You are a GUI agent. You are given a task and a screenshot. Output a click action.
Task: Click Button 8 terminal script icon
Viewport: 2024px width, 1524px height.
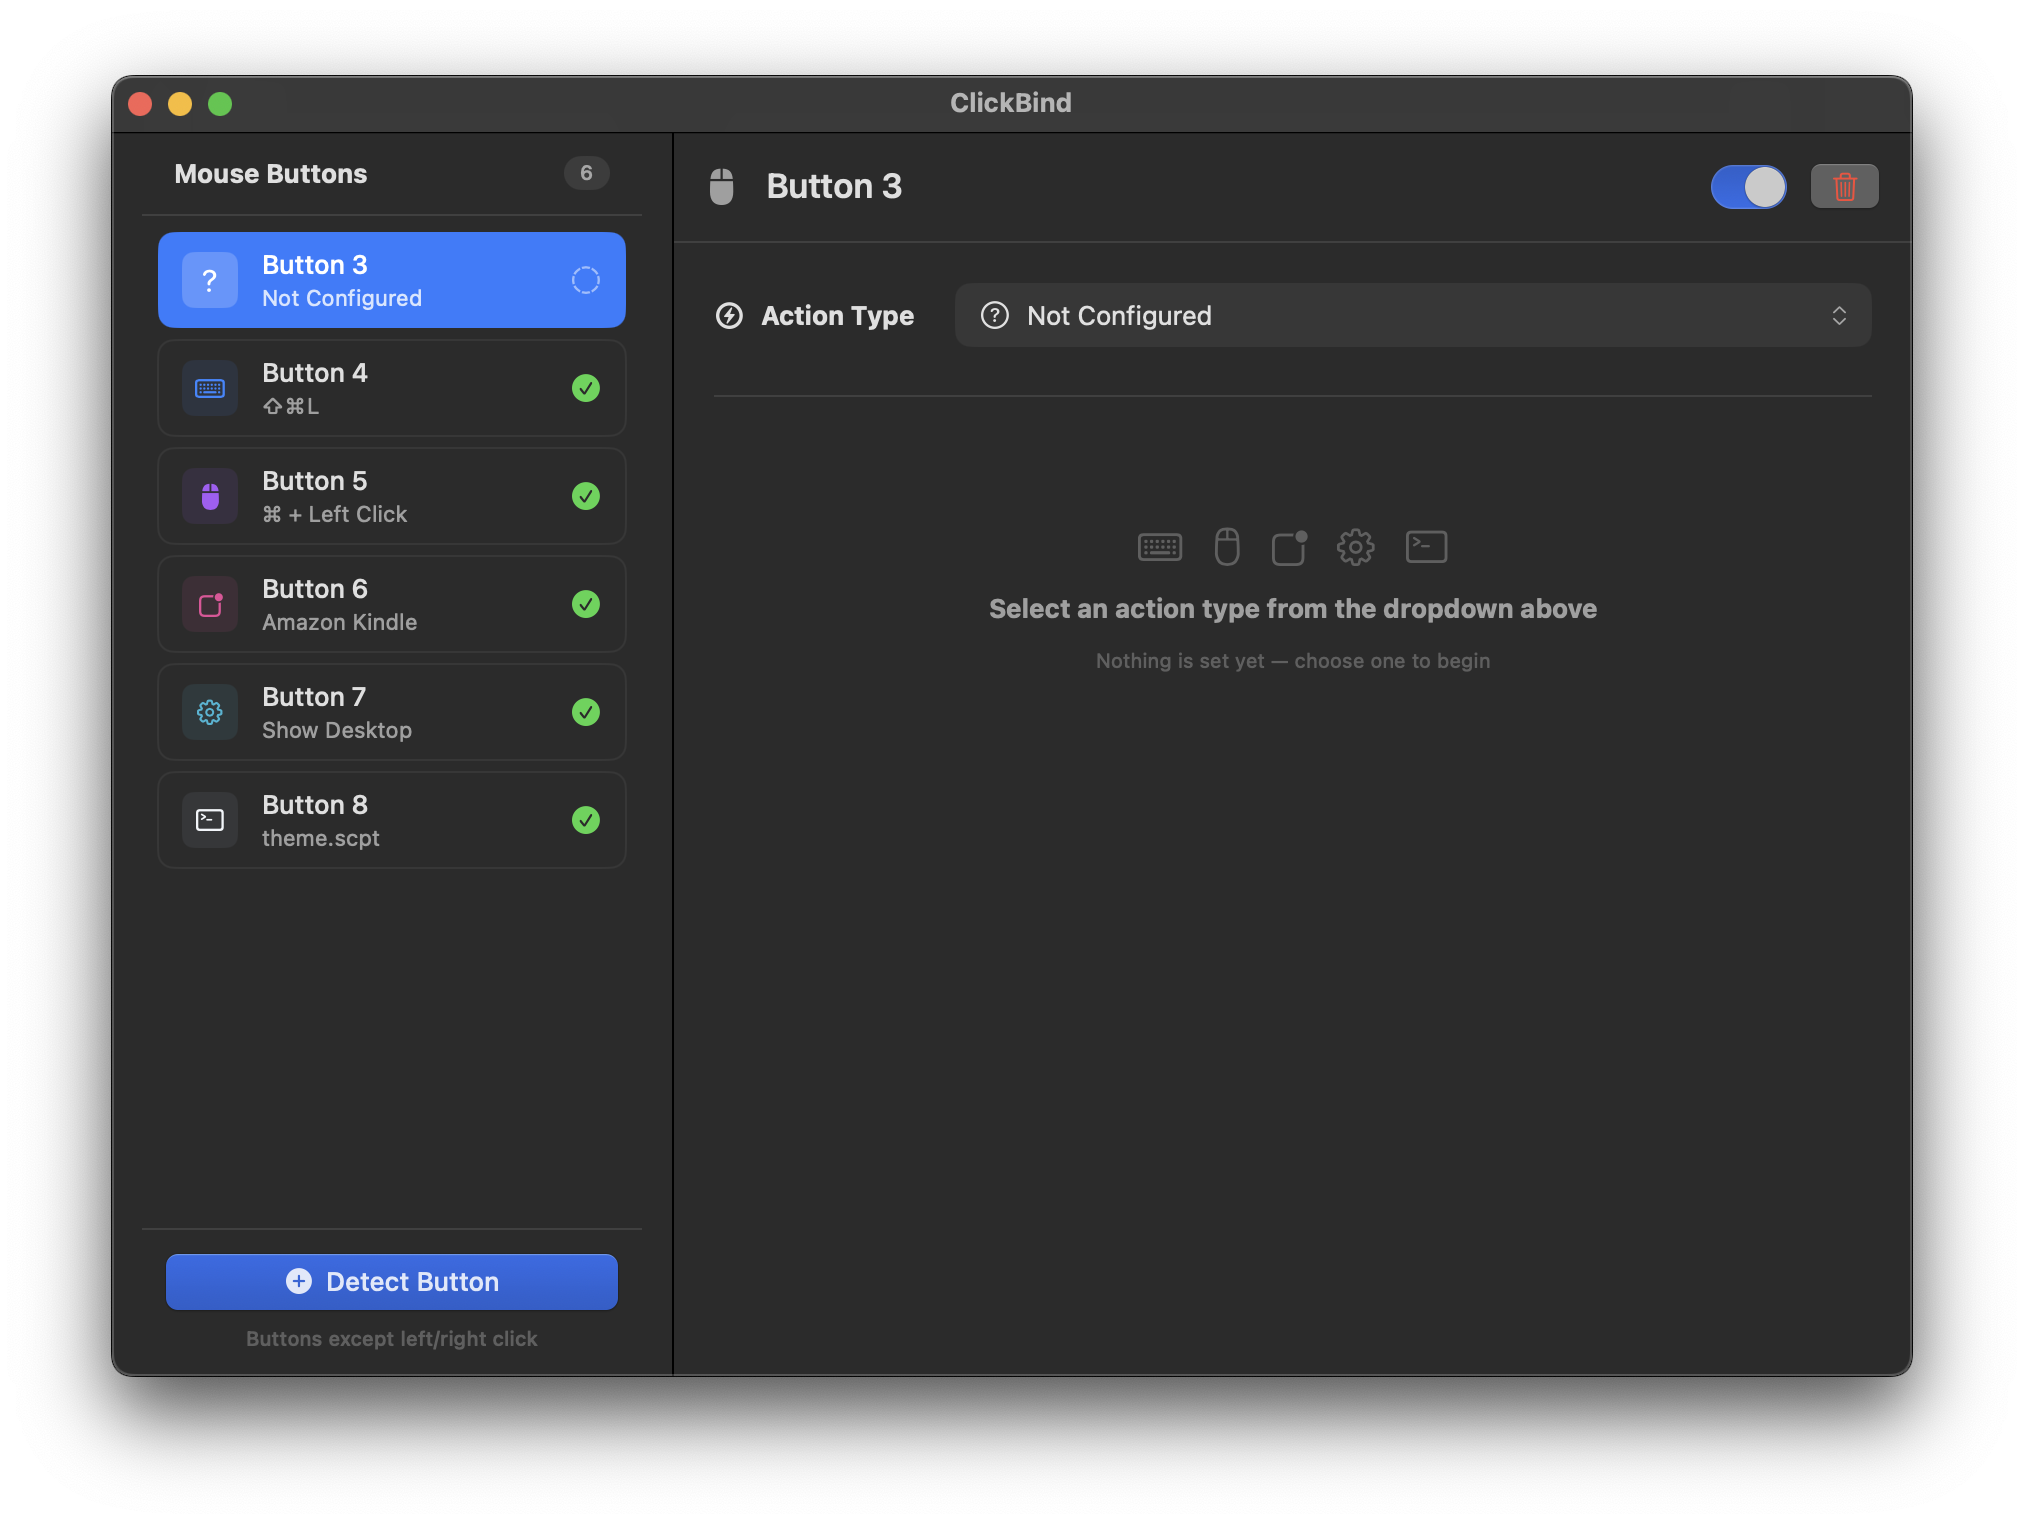(210, 821)
